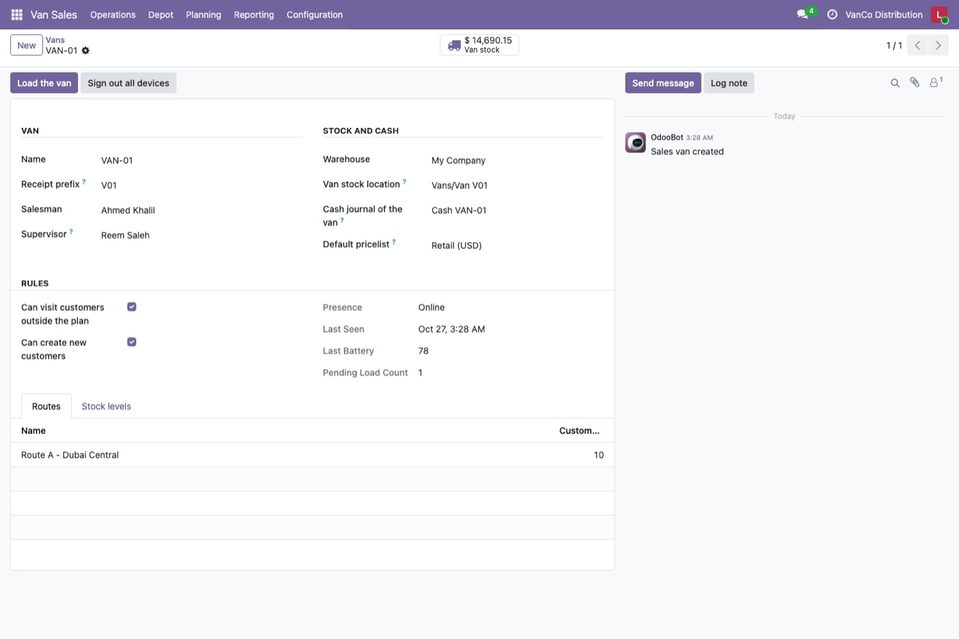The width and height of the screenshot is (959, 639).
Task: Show the Cash journal help icon
Action: (342, 221)
